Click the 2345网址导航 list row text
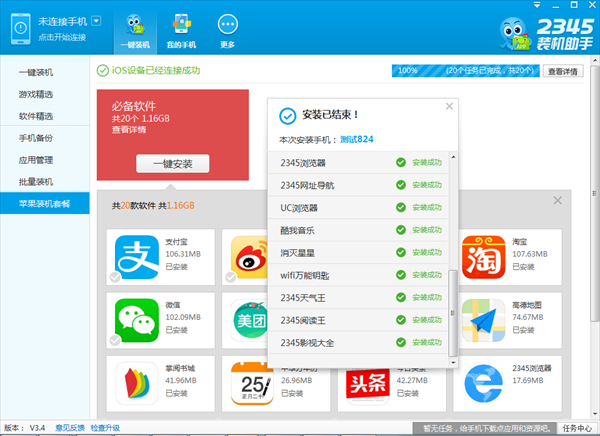The height and width of the screenshot is (436, 600). click(307, 185)
